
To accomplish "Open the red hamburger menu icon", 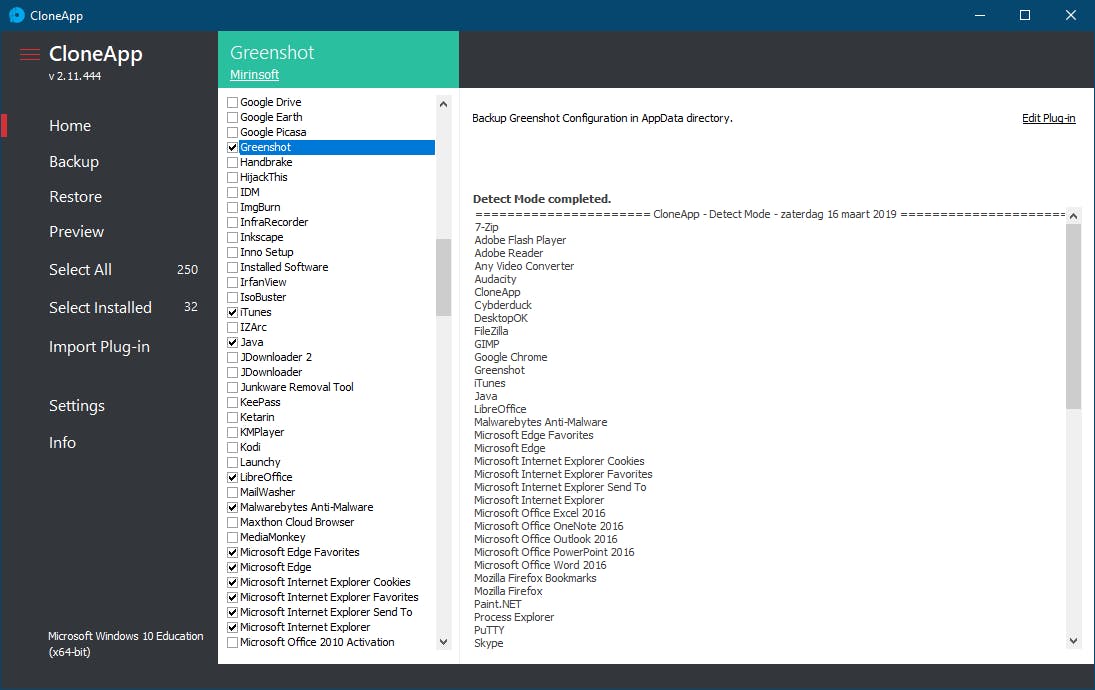I will (x=29, y=54).
